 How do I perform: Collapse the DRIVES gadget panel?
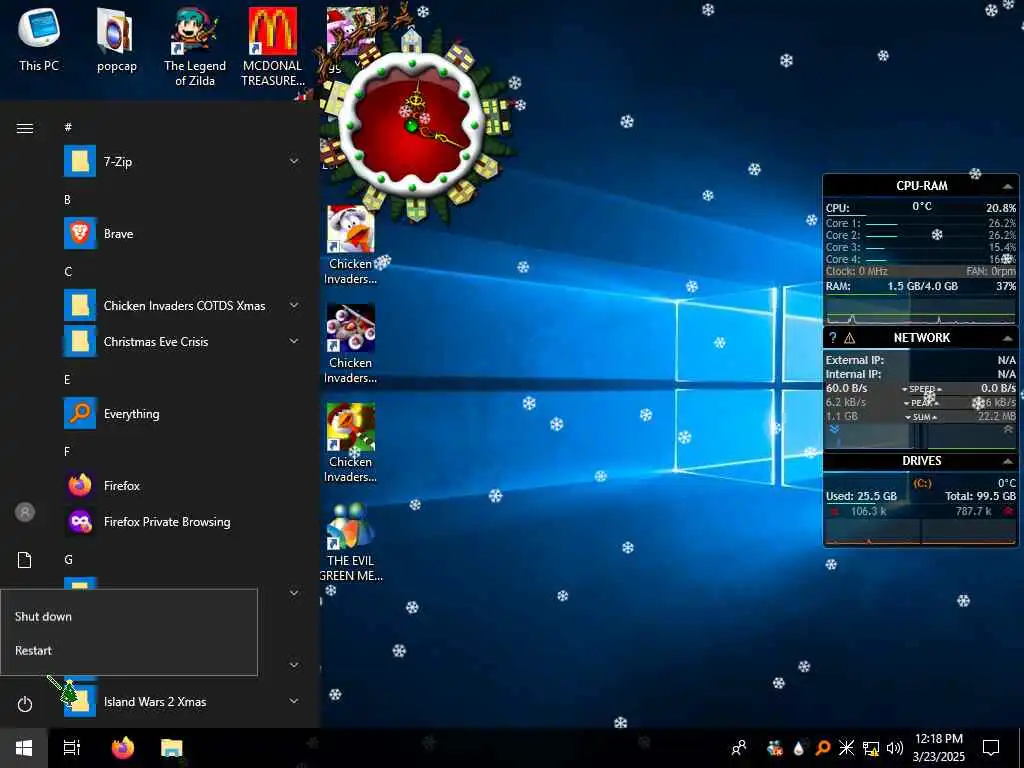(x=1008, y=461)
